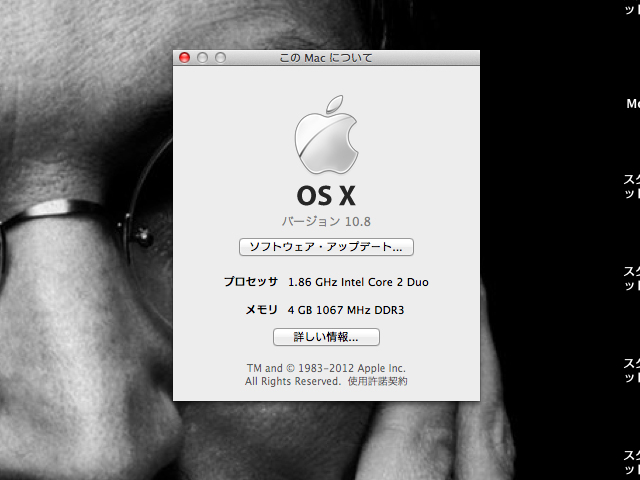Open ソフトウェア・アップデート button

[x=326, y=247]
